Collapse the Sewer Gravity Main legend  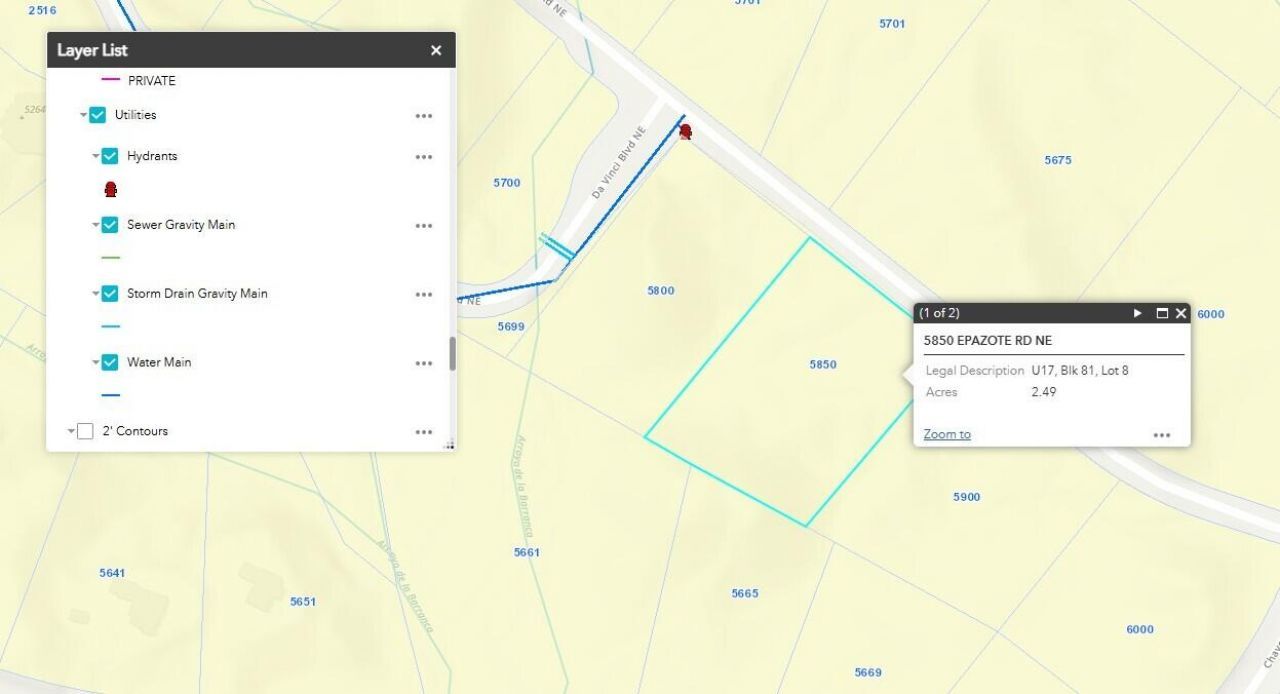(x=96, y=226)
